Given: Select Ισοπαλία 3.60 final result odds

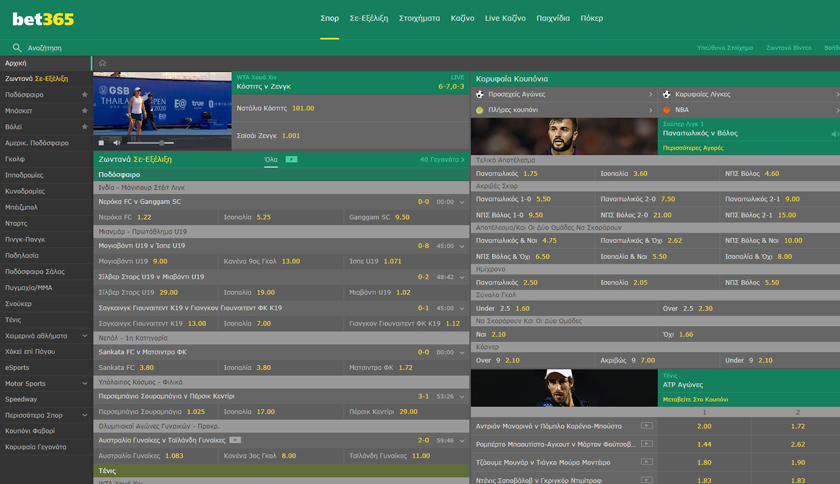Looking at the screenshot, I should click(656, 174).
